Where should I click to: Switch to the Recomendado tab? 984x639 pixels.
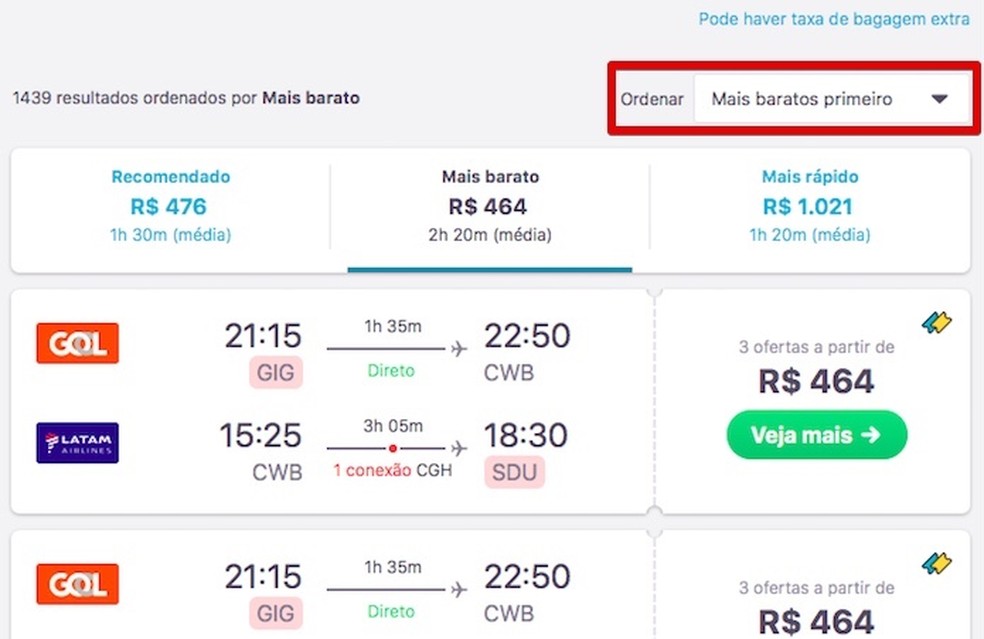pos(170,205)
